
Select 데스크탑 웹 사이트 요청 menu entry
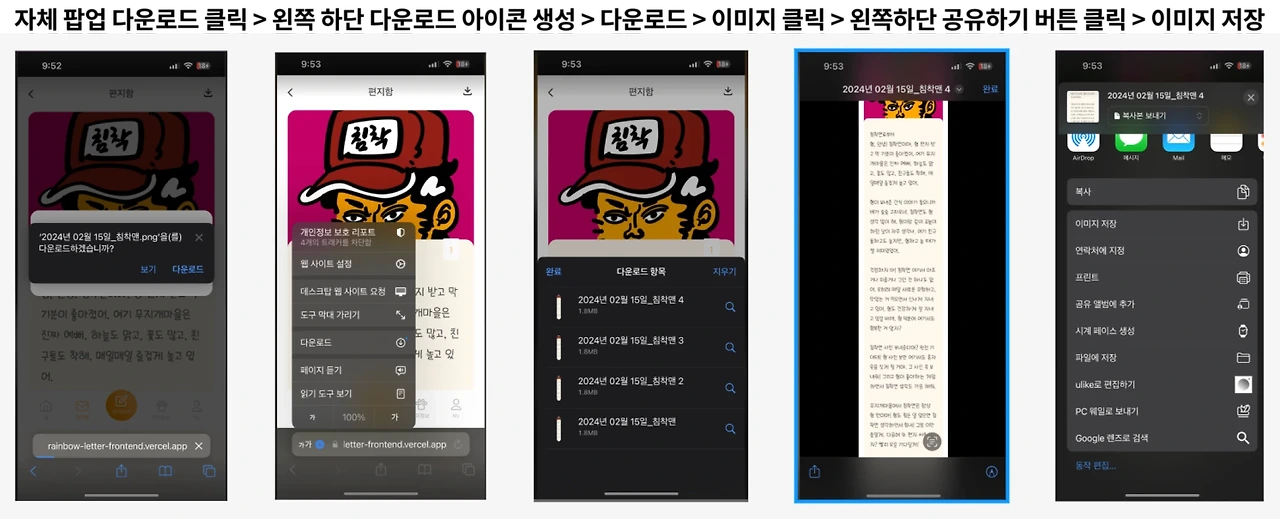click(x=353, y=291)
